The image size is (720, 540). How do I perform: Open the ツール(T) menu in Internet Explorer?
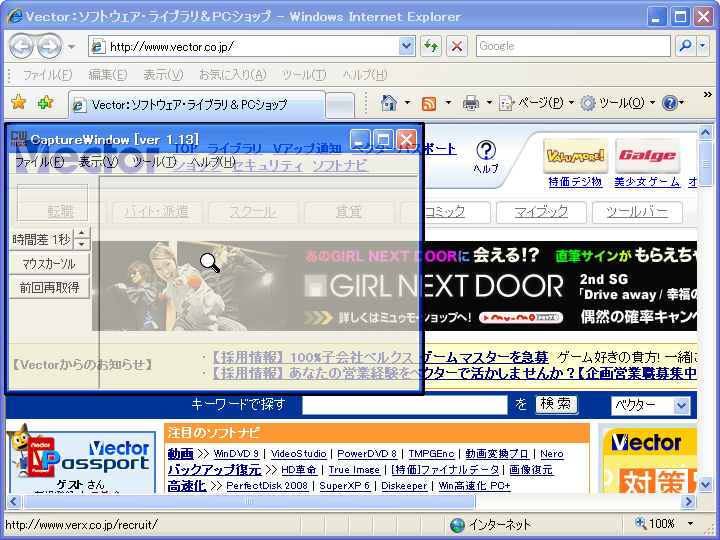click(304, 74)
